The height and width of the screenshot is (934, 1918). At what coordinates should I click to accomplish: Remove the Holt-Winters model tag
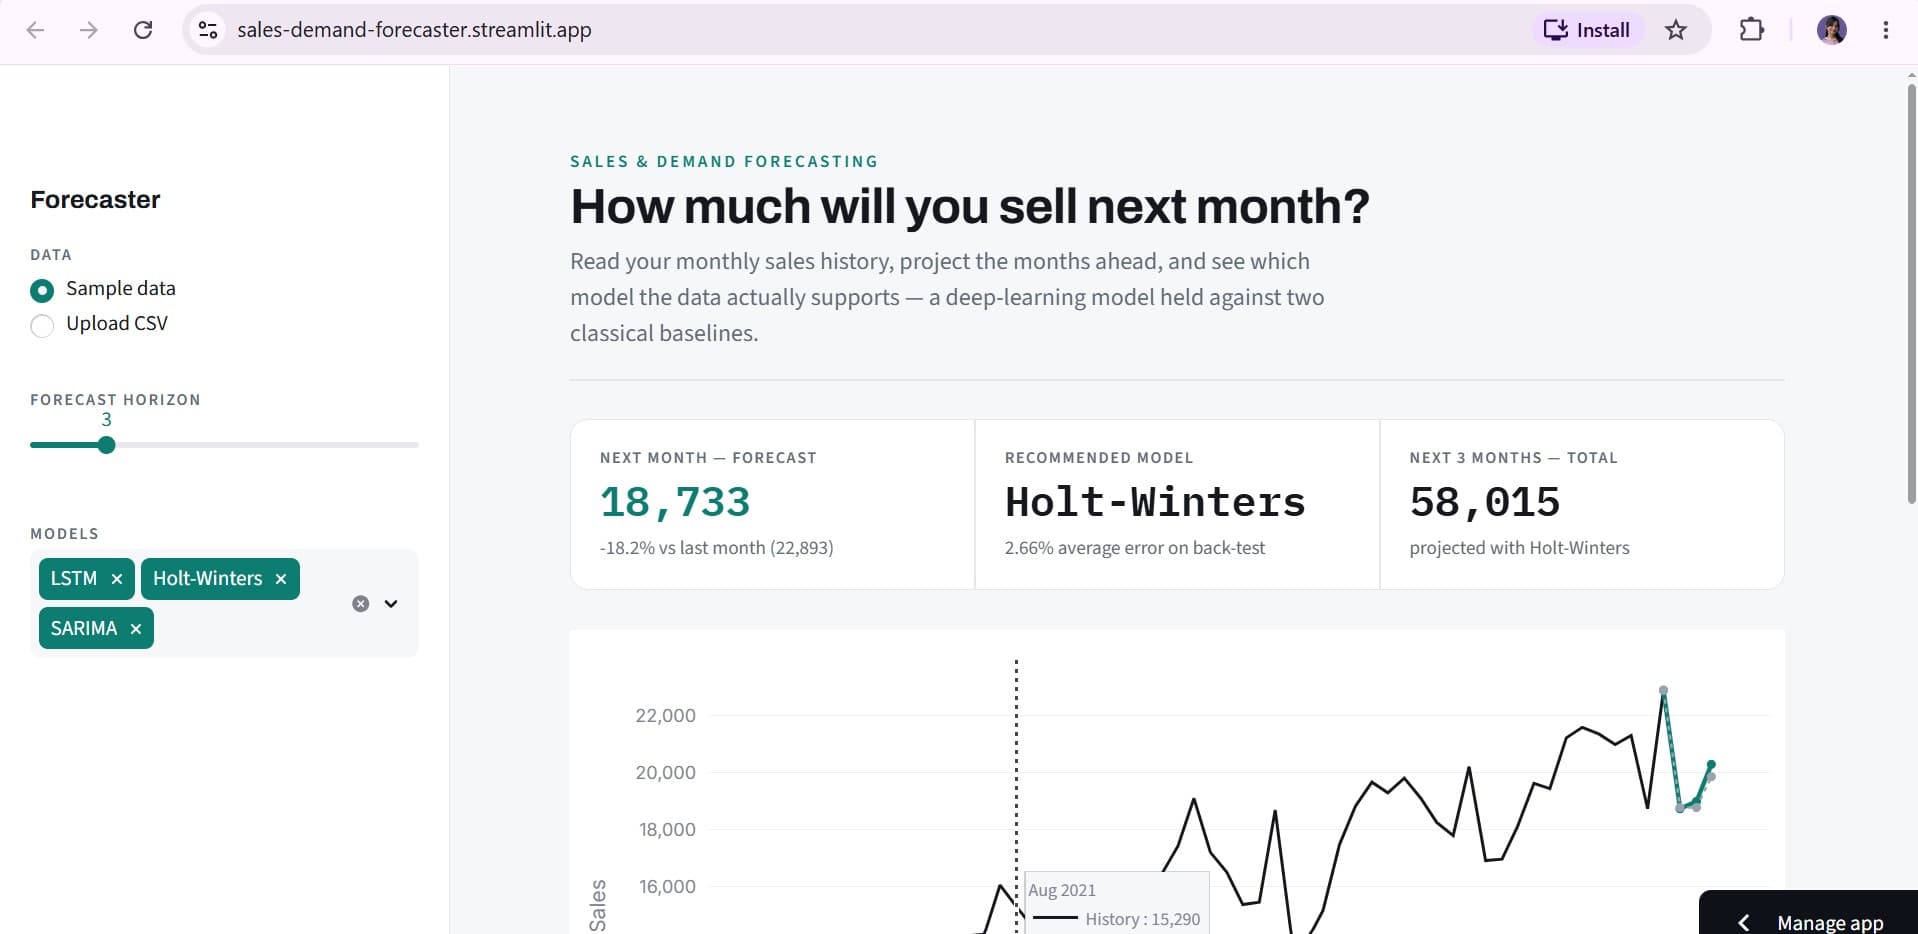[x=281, y=579]
